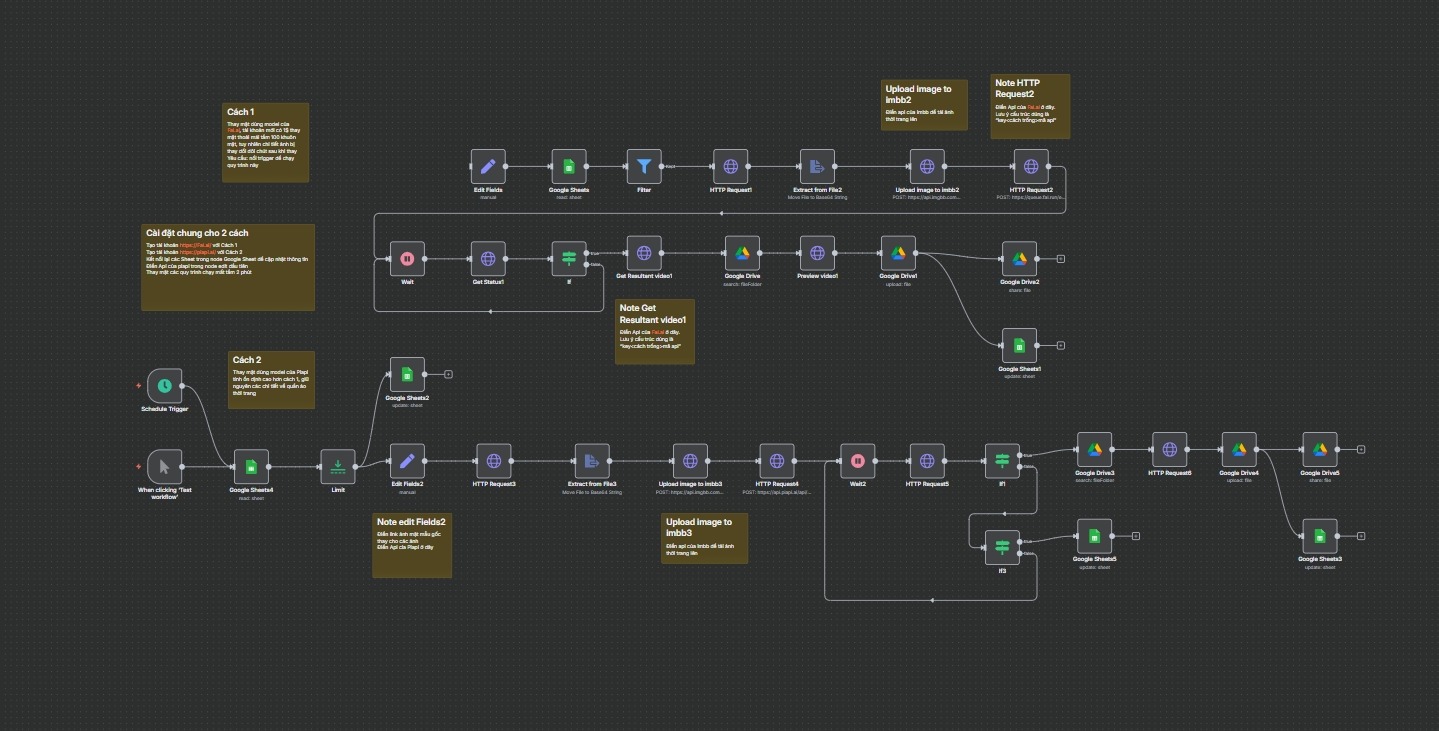Click the true output of the If1 node

(x=1021, y=454)
